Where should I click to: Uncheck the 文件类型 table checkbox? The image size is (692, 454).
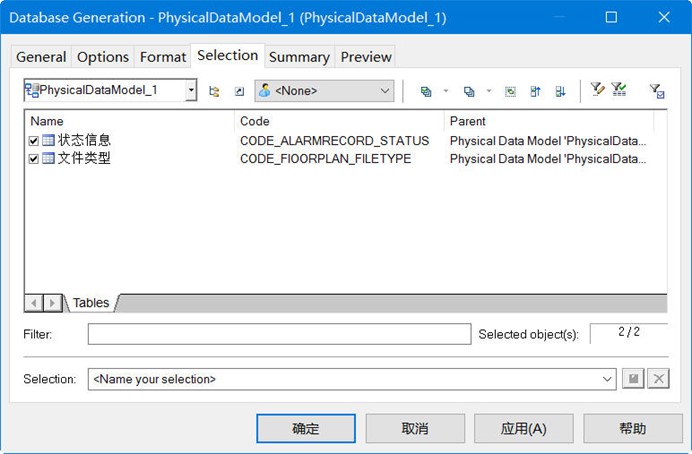(34, 158)
